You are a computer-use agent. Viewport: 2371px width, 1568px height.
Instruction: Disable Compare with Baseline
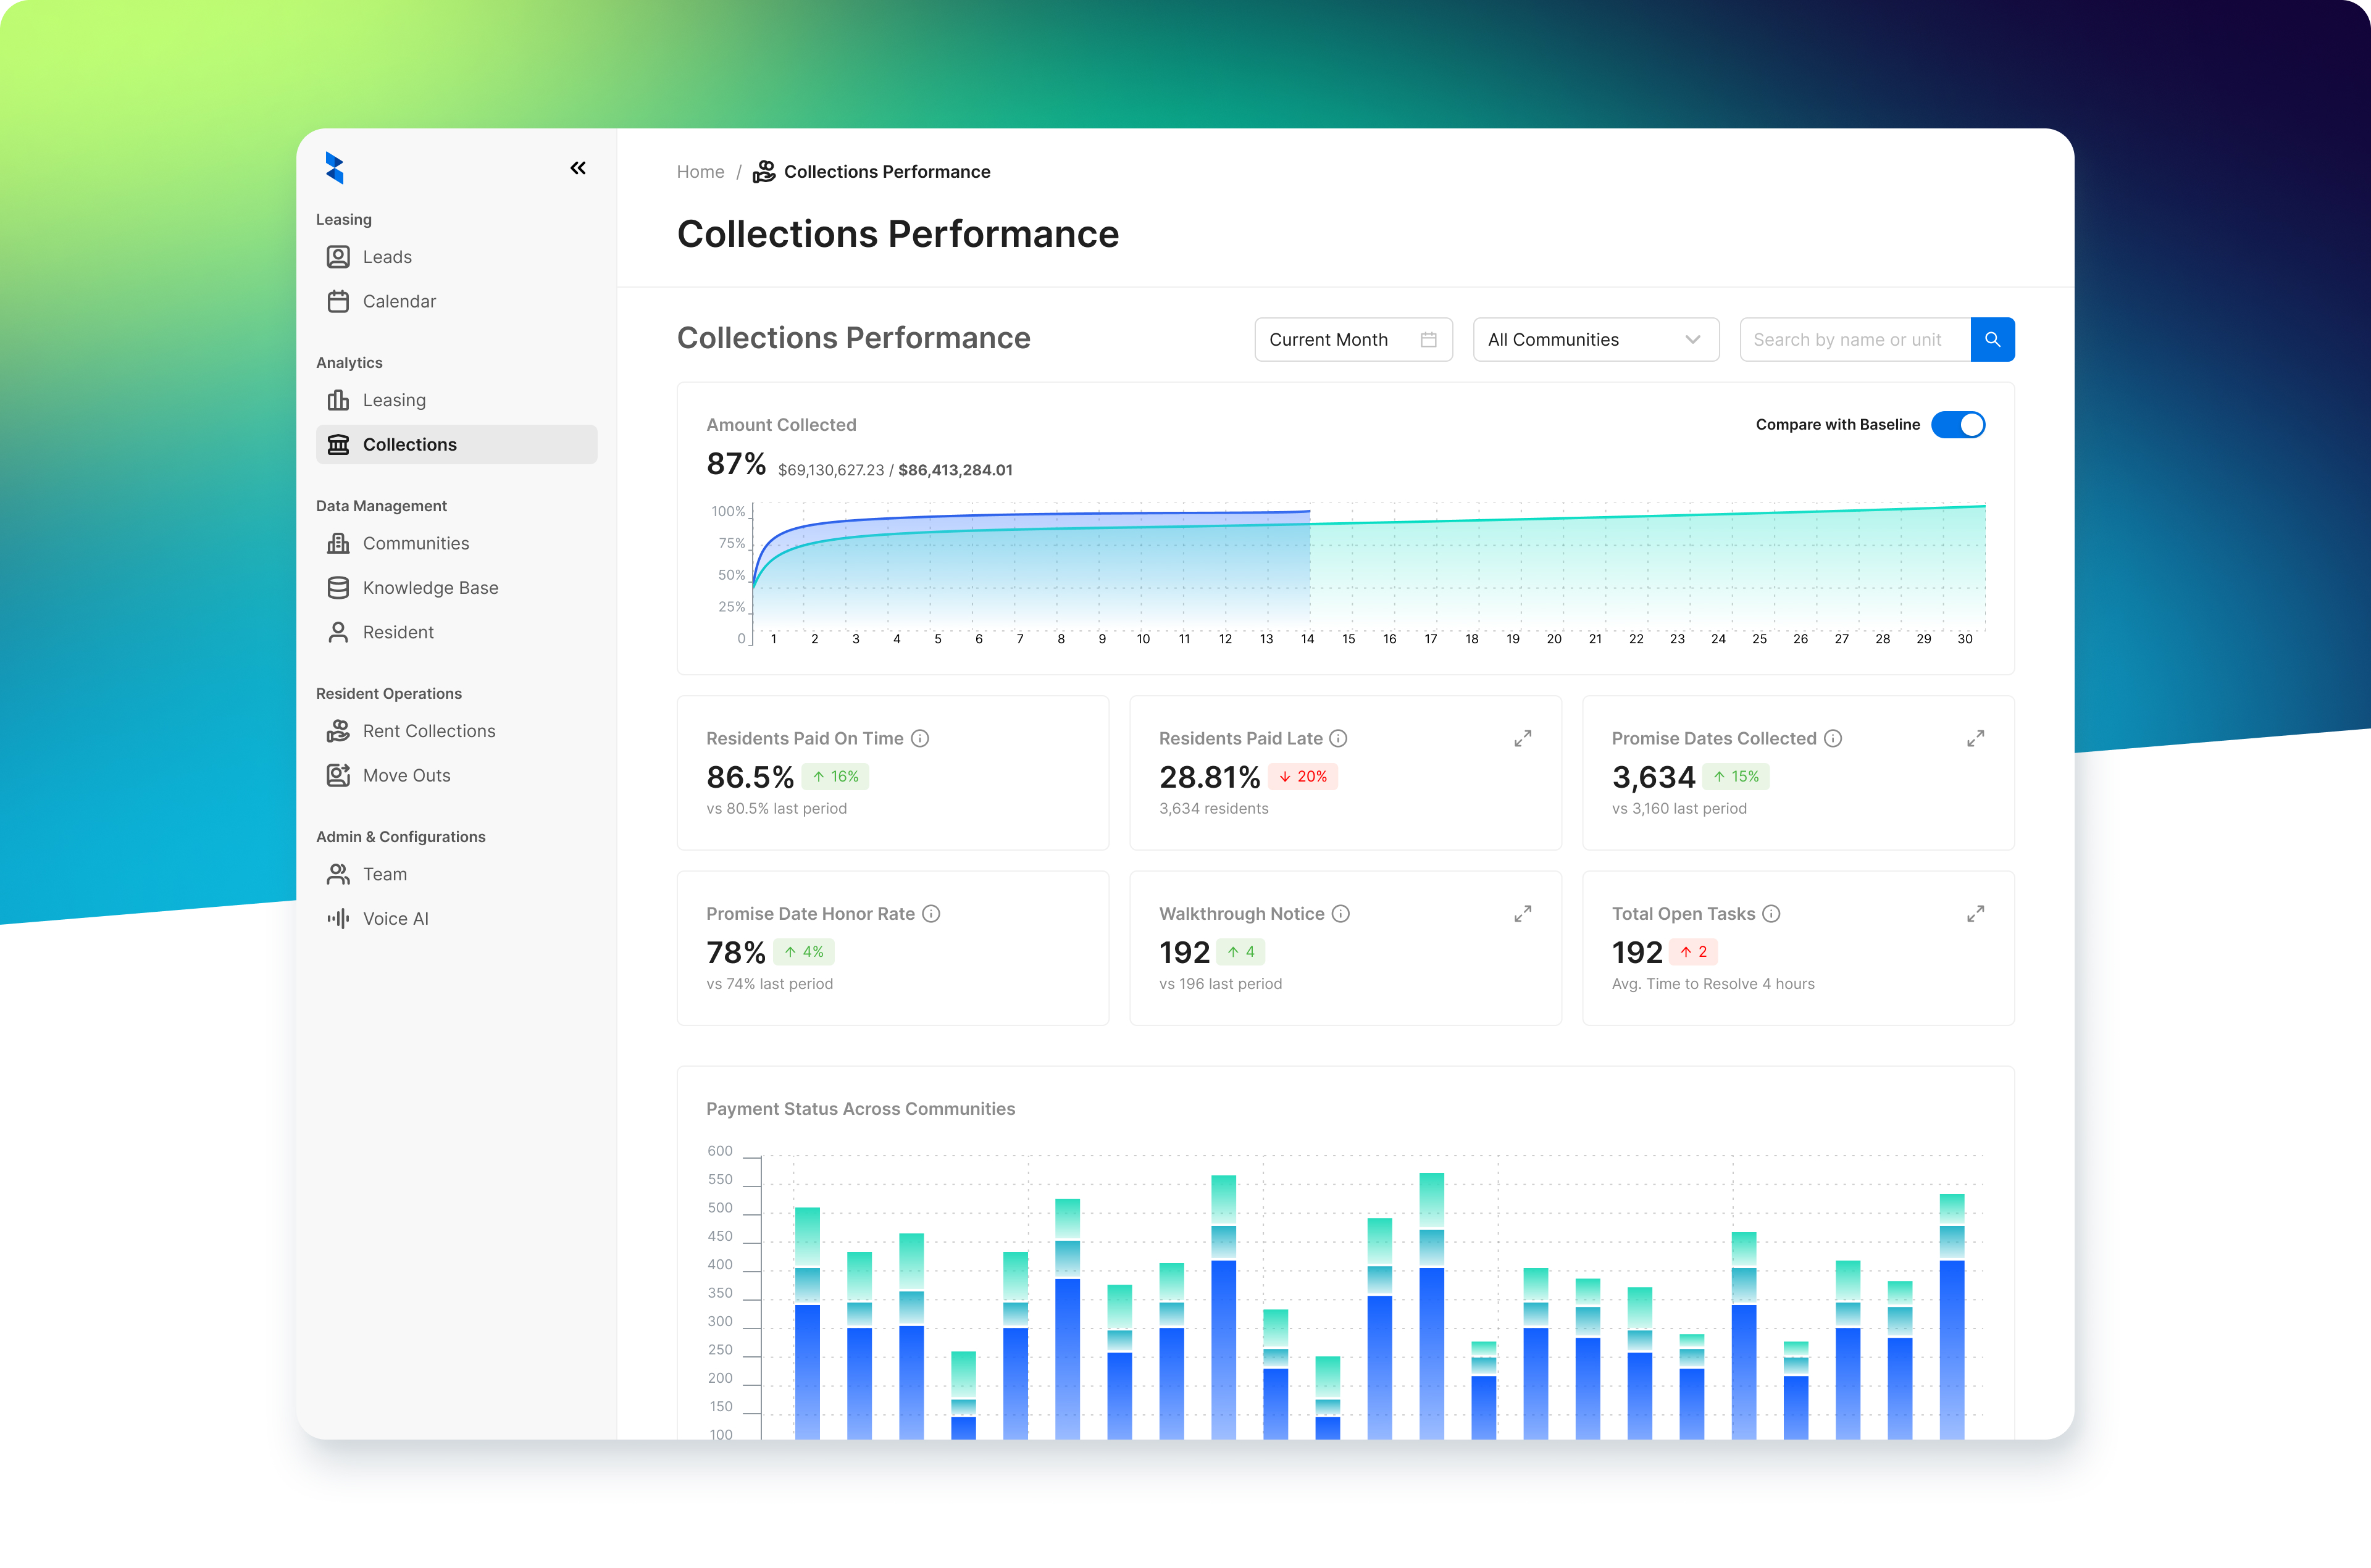coord(1958,424)
